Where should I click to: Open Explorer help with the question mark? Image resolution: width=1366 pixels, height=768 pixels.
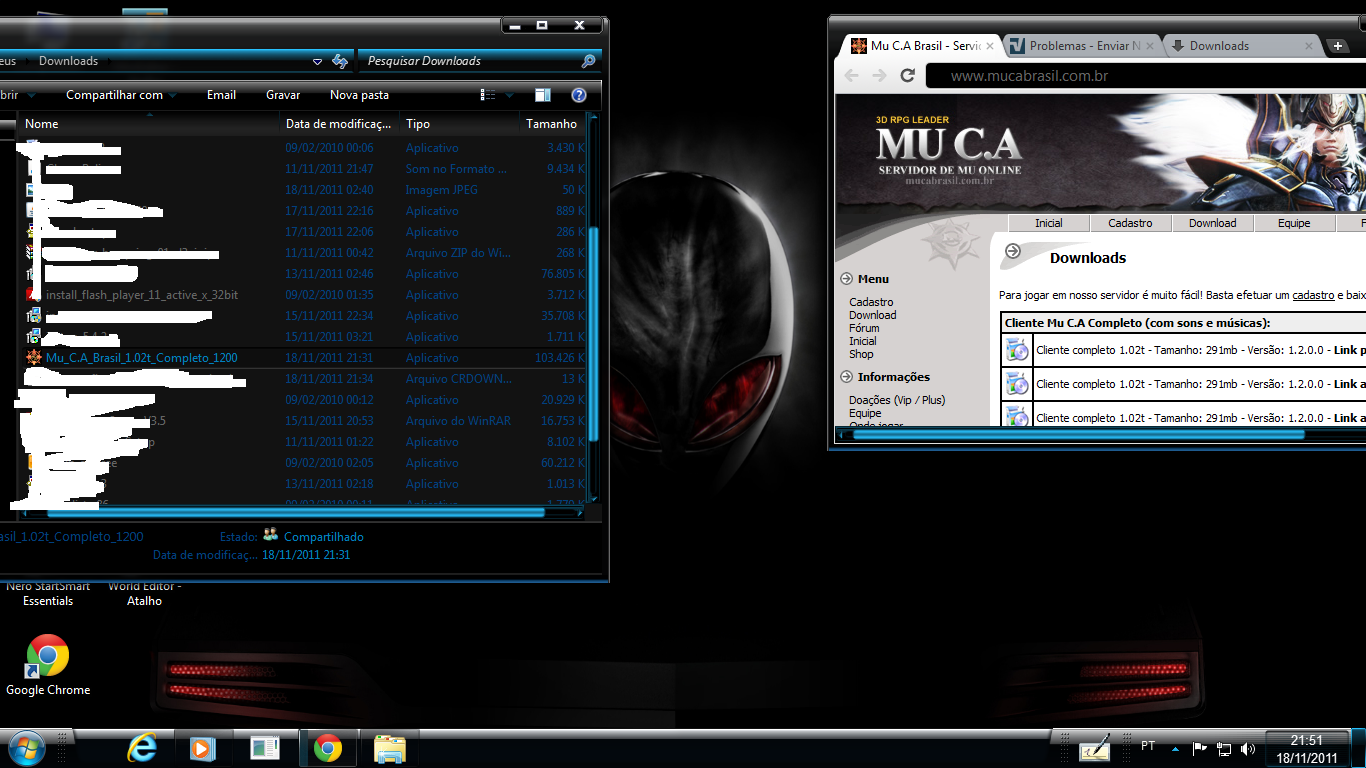[x=579, y=95]
